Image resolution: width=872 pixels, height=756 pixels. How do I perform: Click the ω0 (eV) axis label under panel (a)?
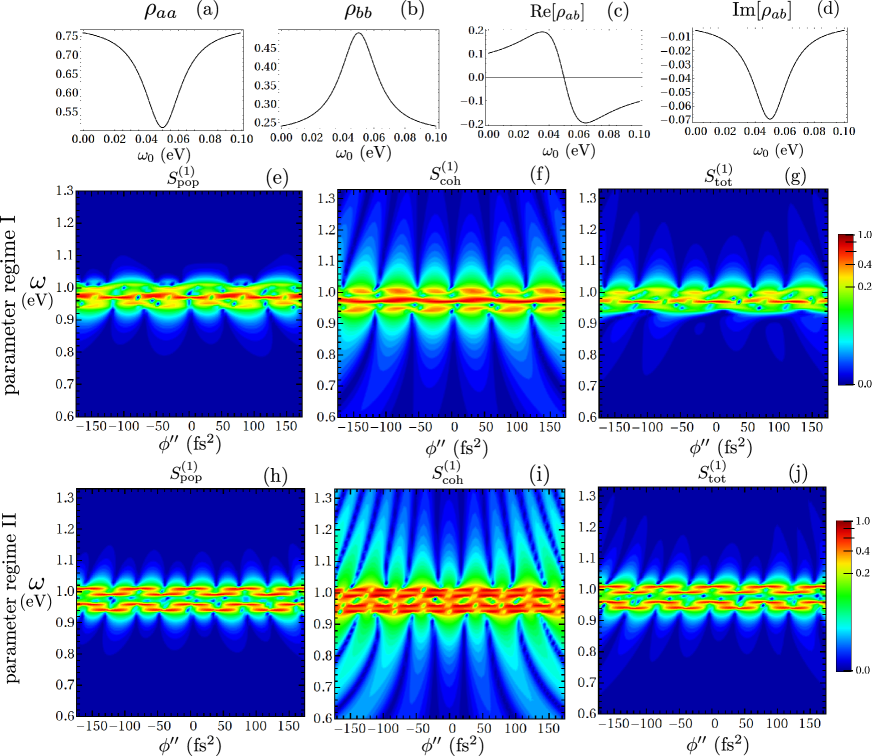[164, 155]
